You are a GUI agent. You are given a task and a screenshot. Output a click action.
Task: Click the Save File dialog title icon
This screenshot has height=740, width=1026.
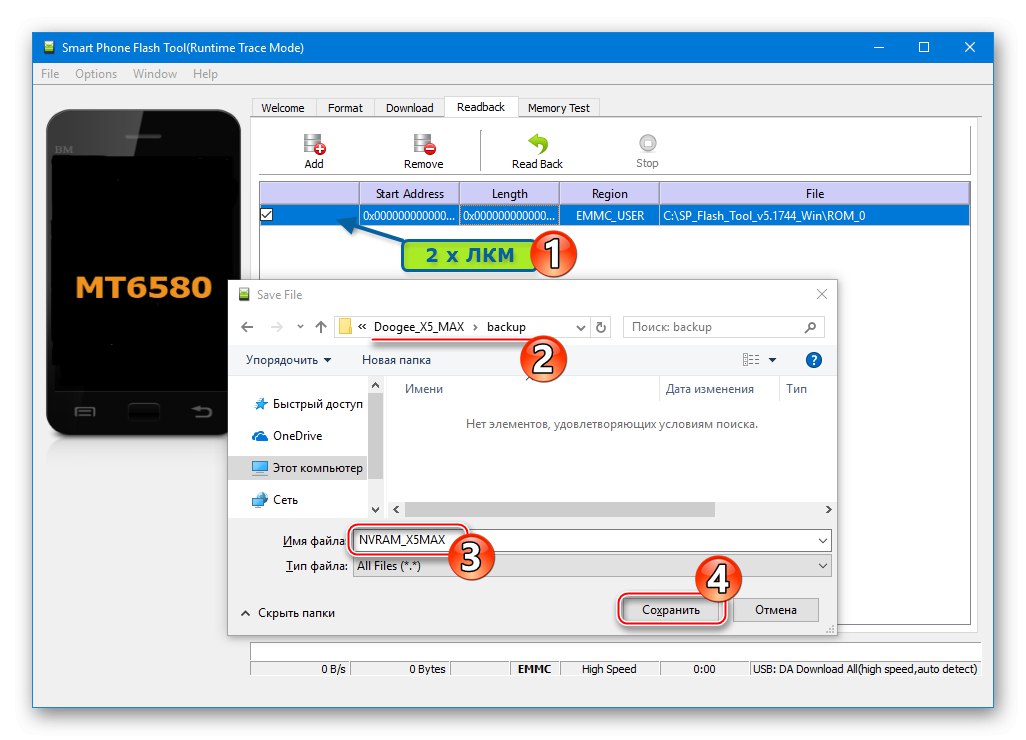click(244, 294)
